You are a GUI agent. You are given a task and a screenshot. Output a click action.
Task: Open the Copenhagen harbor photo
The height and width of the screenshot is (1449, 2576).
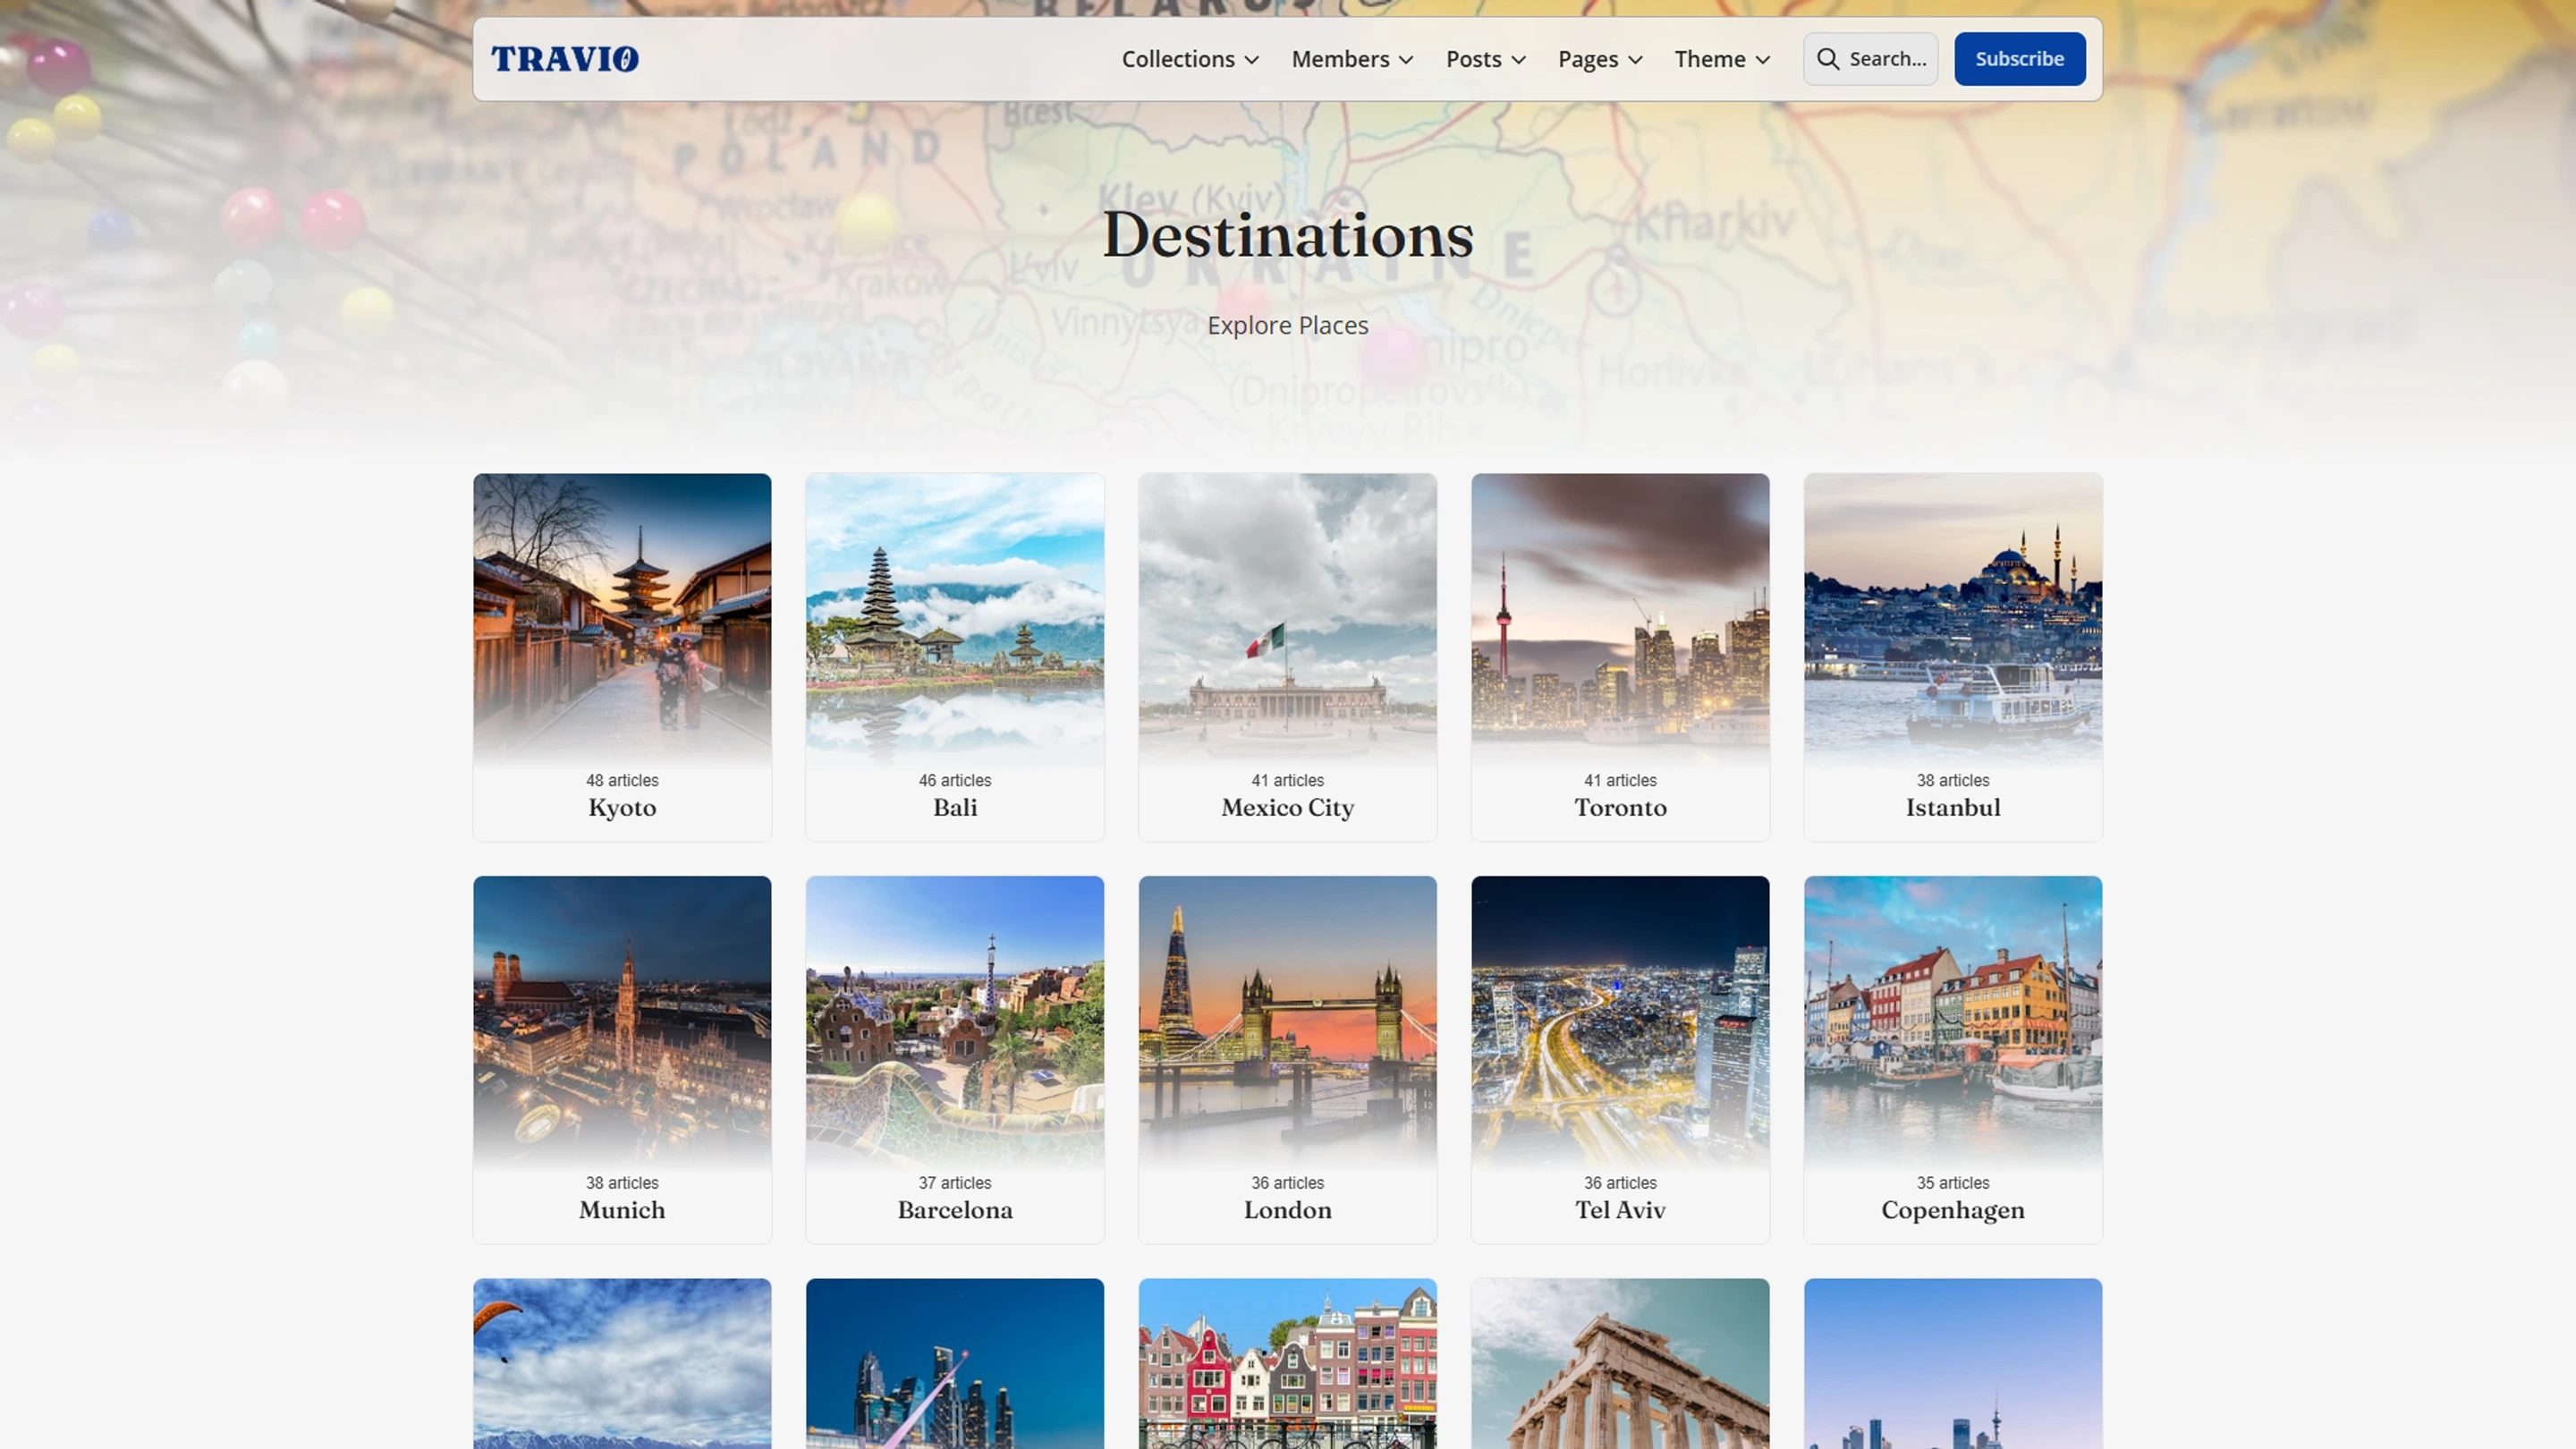pyautogui.click(x=1953, y=1022)
